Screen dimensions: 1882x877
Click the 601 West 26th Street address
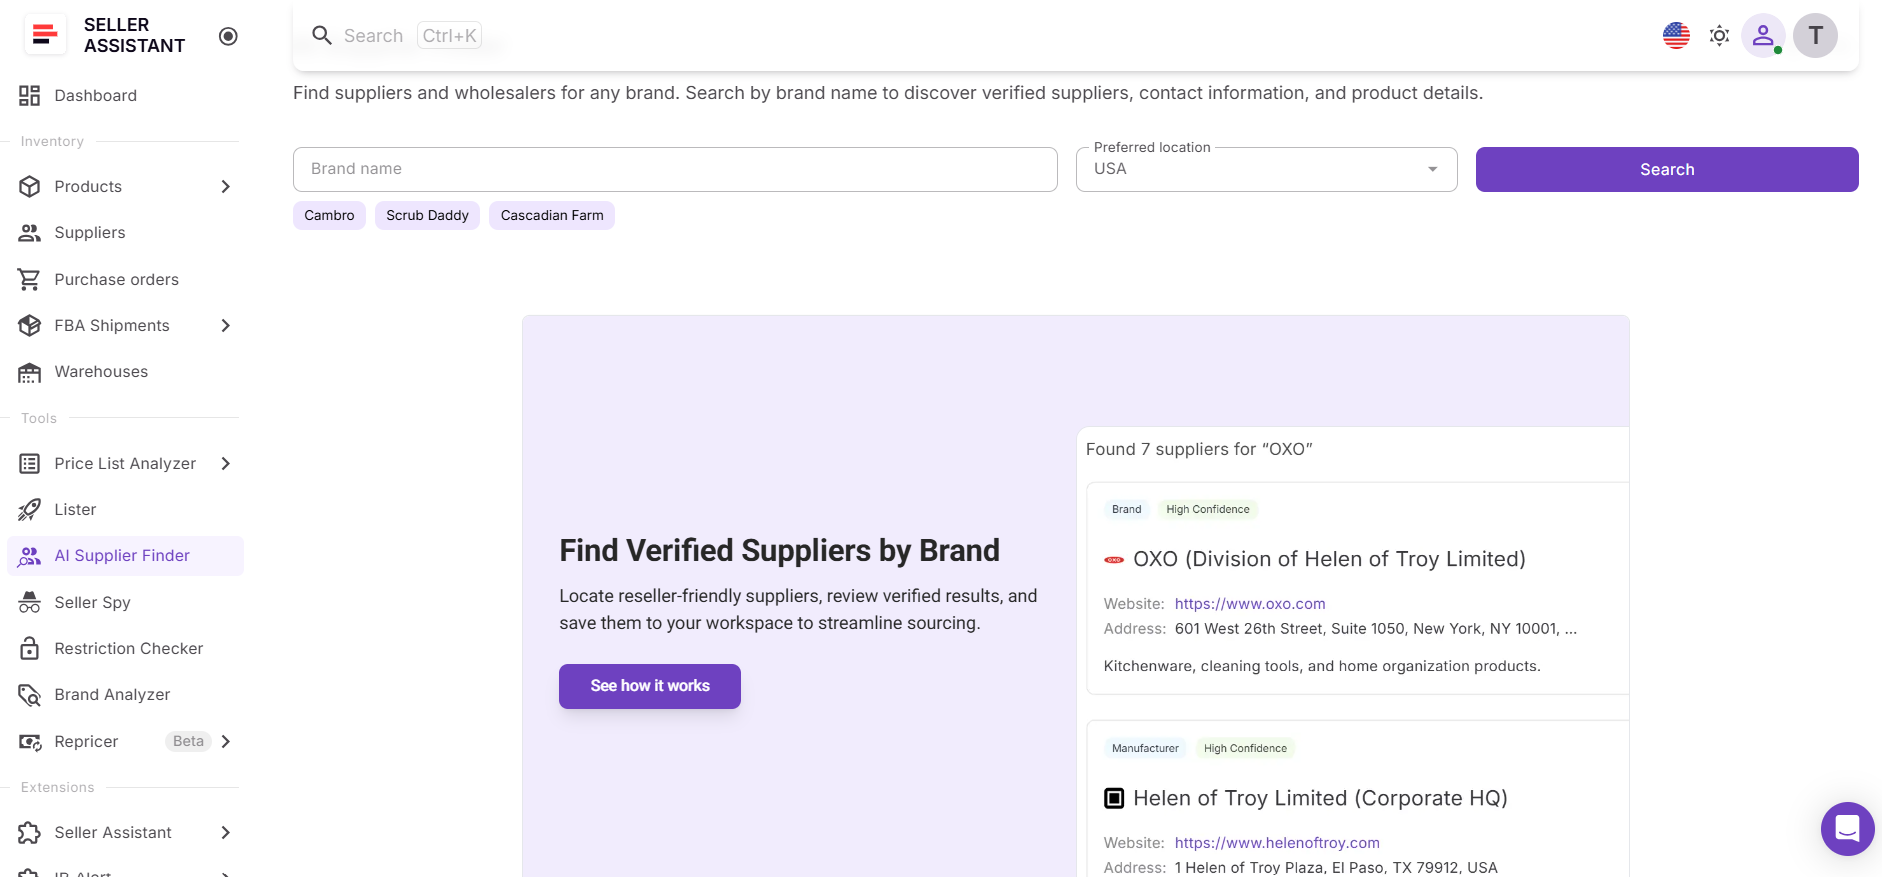pos(1376,629)
